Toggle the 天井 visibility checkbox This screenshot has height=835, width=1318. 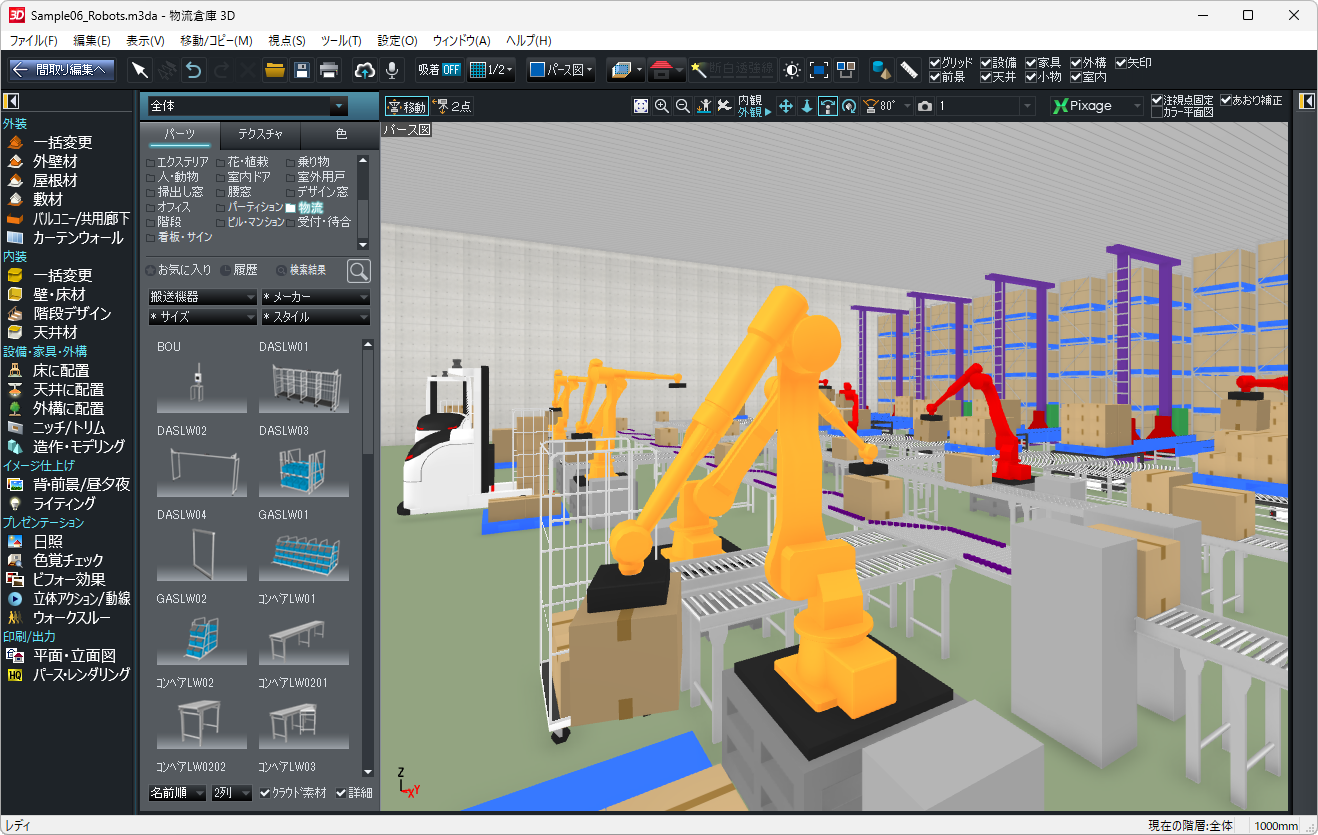(986, 77)
